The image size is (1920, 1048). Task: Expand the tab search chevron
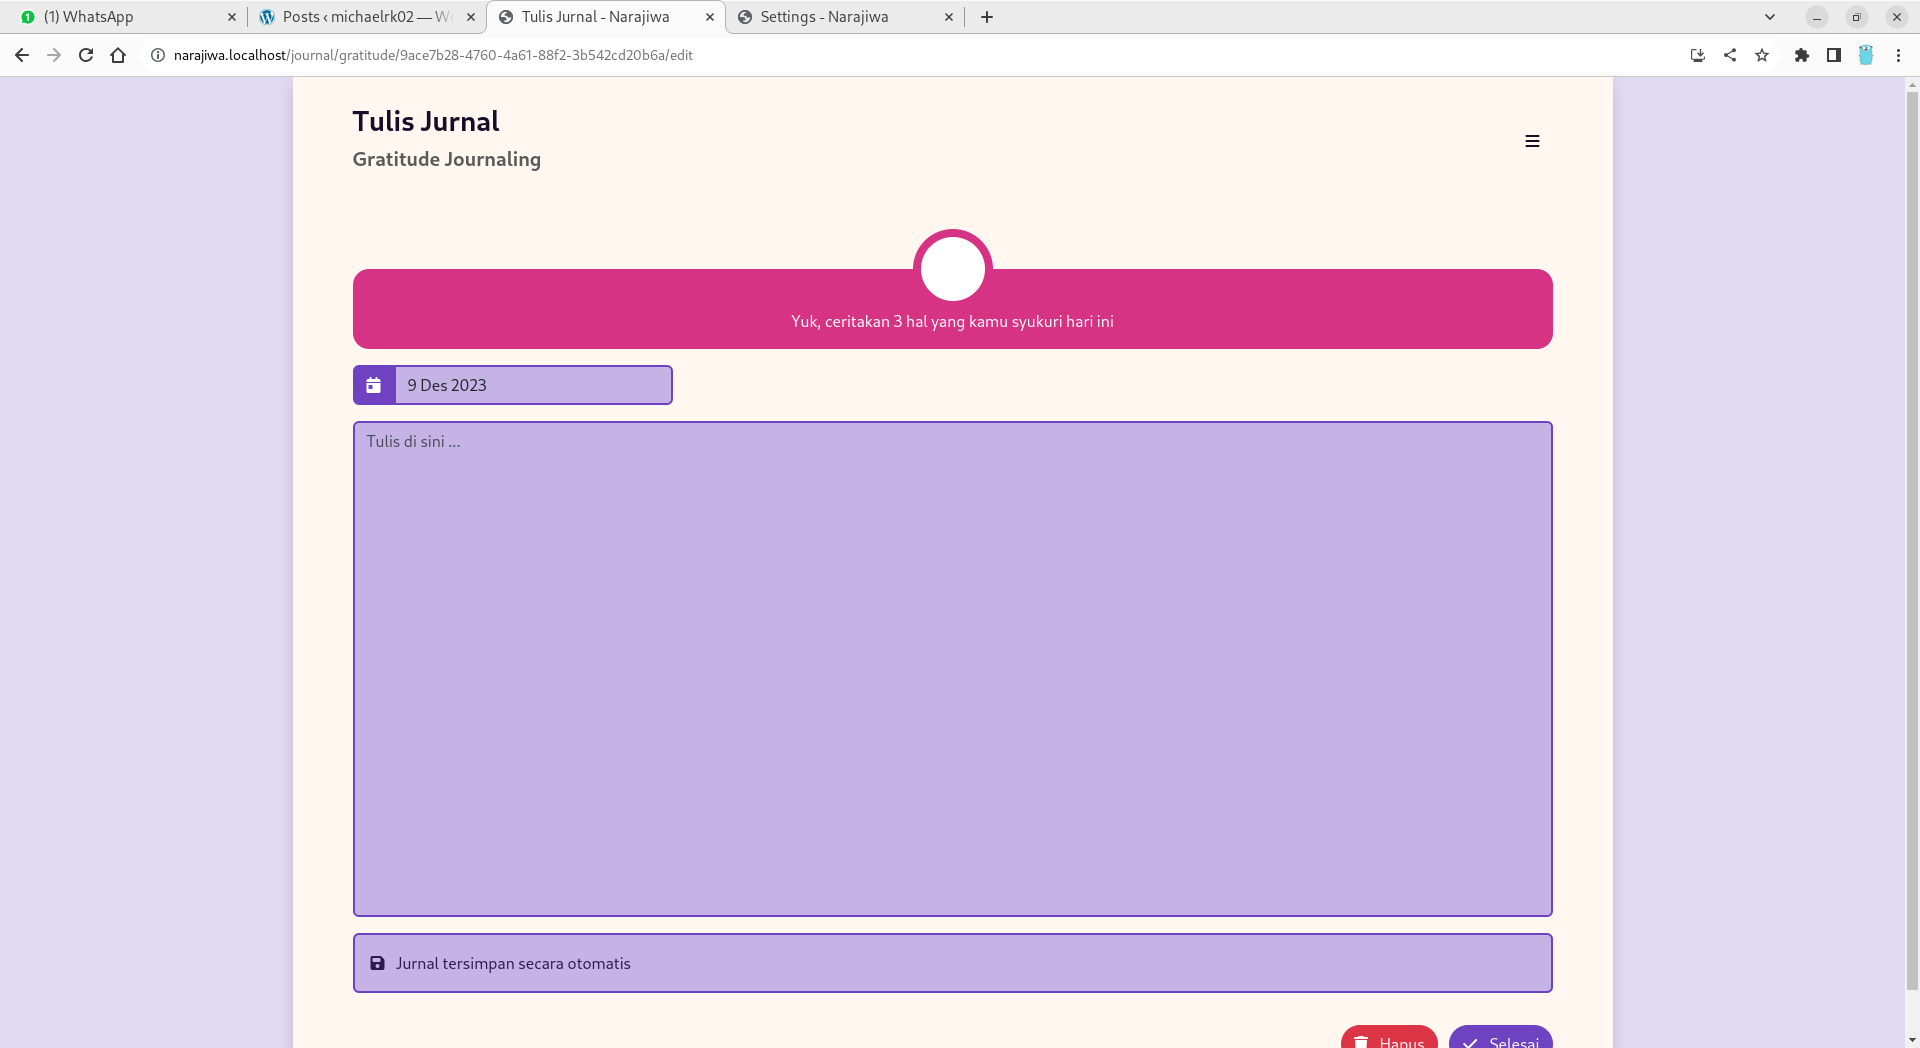(1769, 17)
